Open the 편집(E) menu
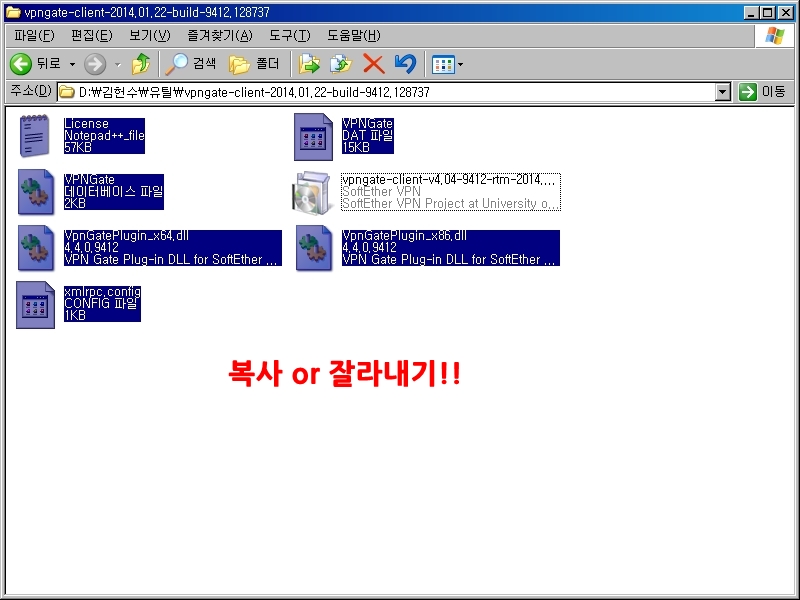Image resolution: width=800 pixels, height=600 pixels. (92, 35)
